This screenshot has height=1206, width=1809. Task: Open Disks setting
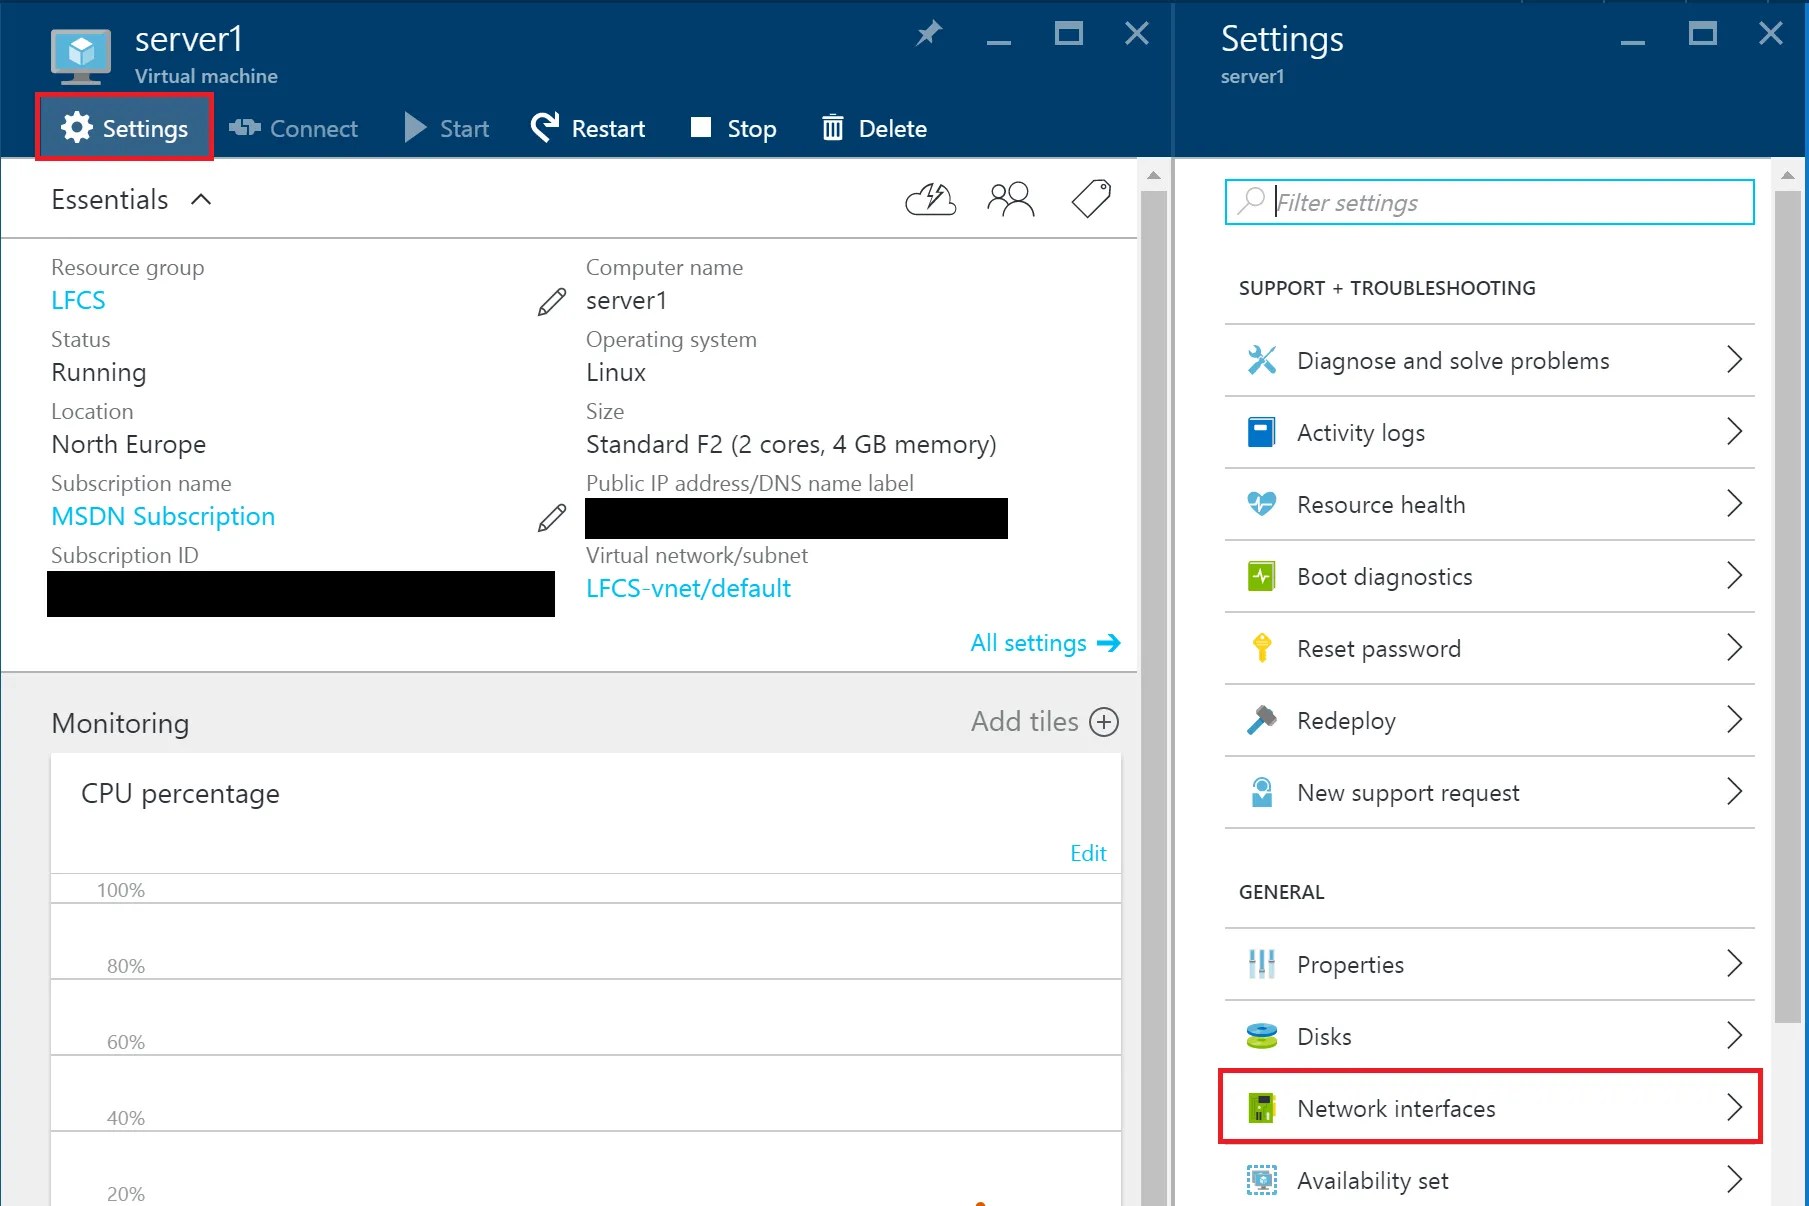tap(1489, 1036)
